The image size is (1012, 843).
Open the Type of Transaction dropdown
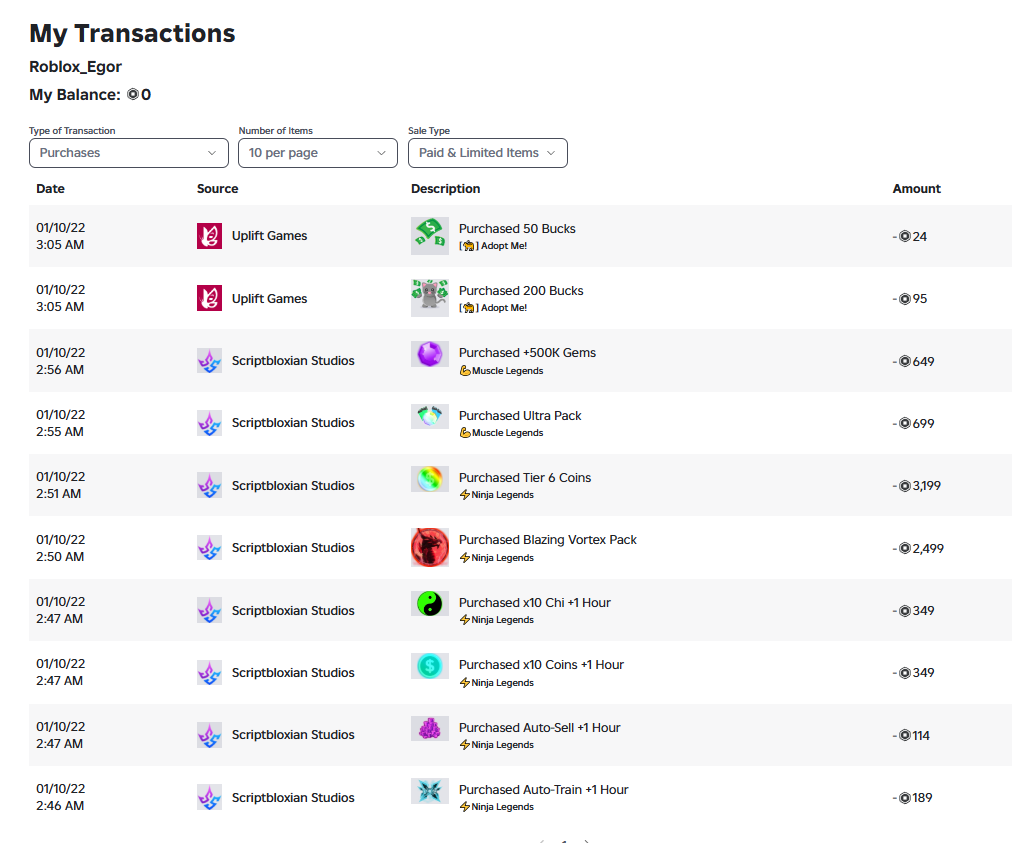pos(128,153)
